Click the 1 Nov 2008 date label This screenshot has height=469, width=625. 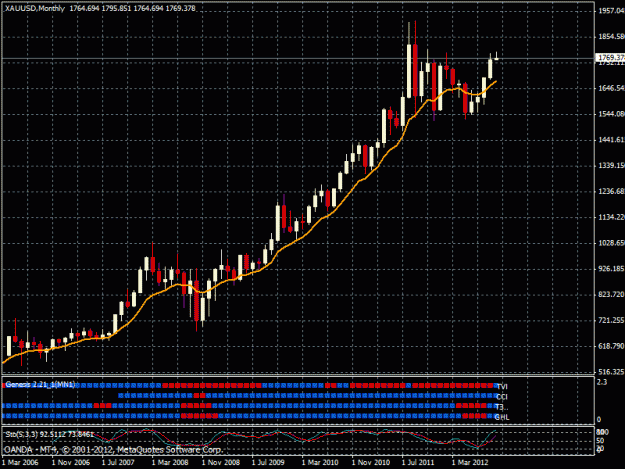click(221, 462)
